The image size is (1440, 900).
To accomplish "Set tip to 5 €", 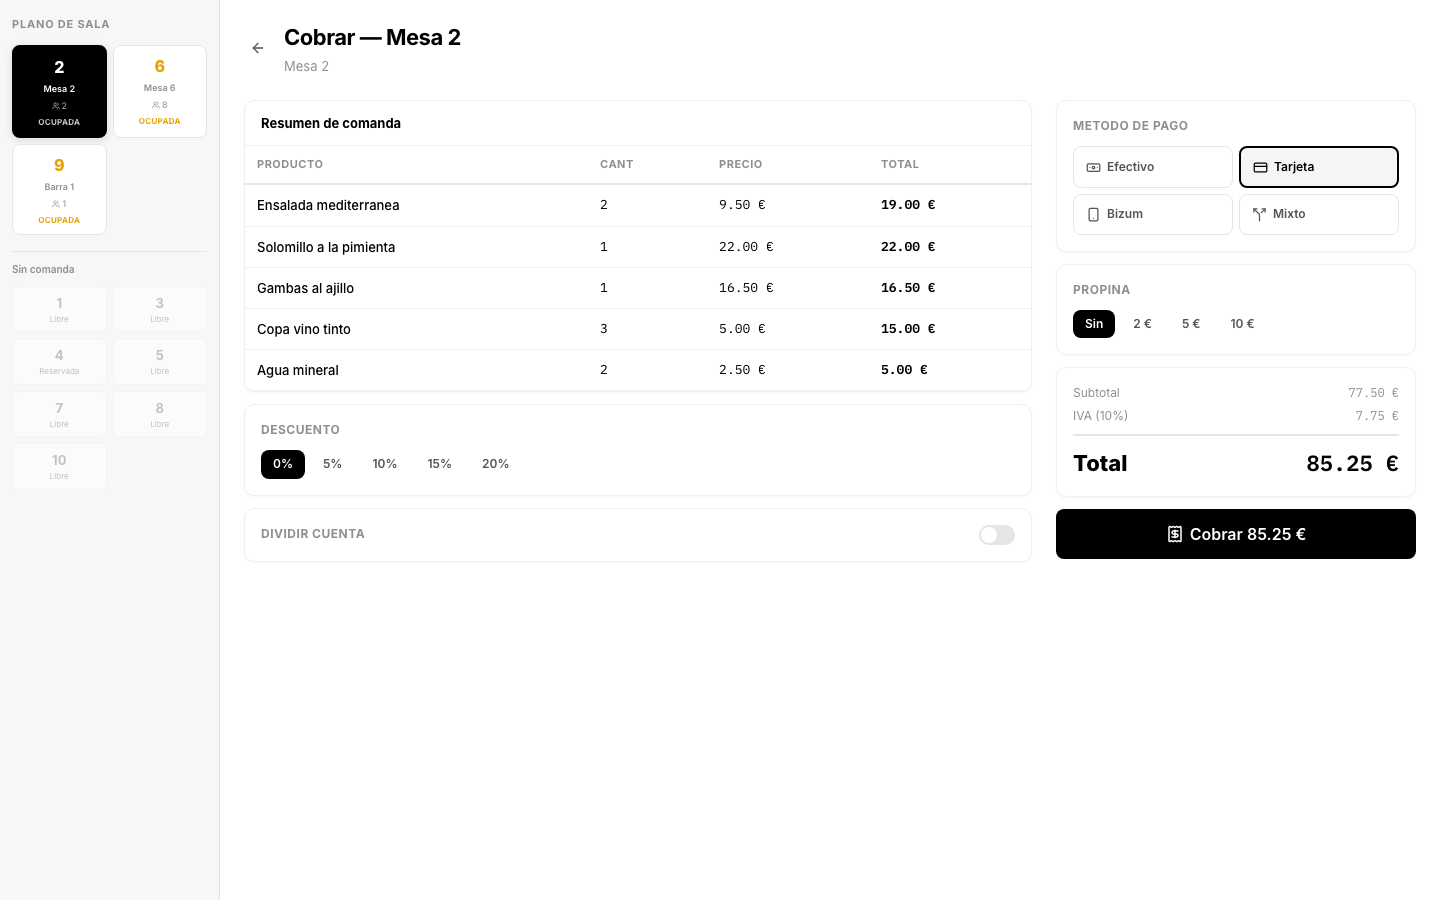I will pos(1190,324).
